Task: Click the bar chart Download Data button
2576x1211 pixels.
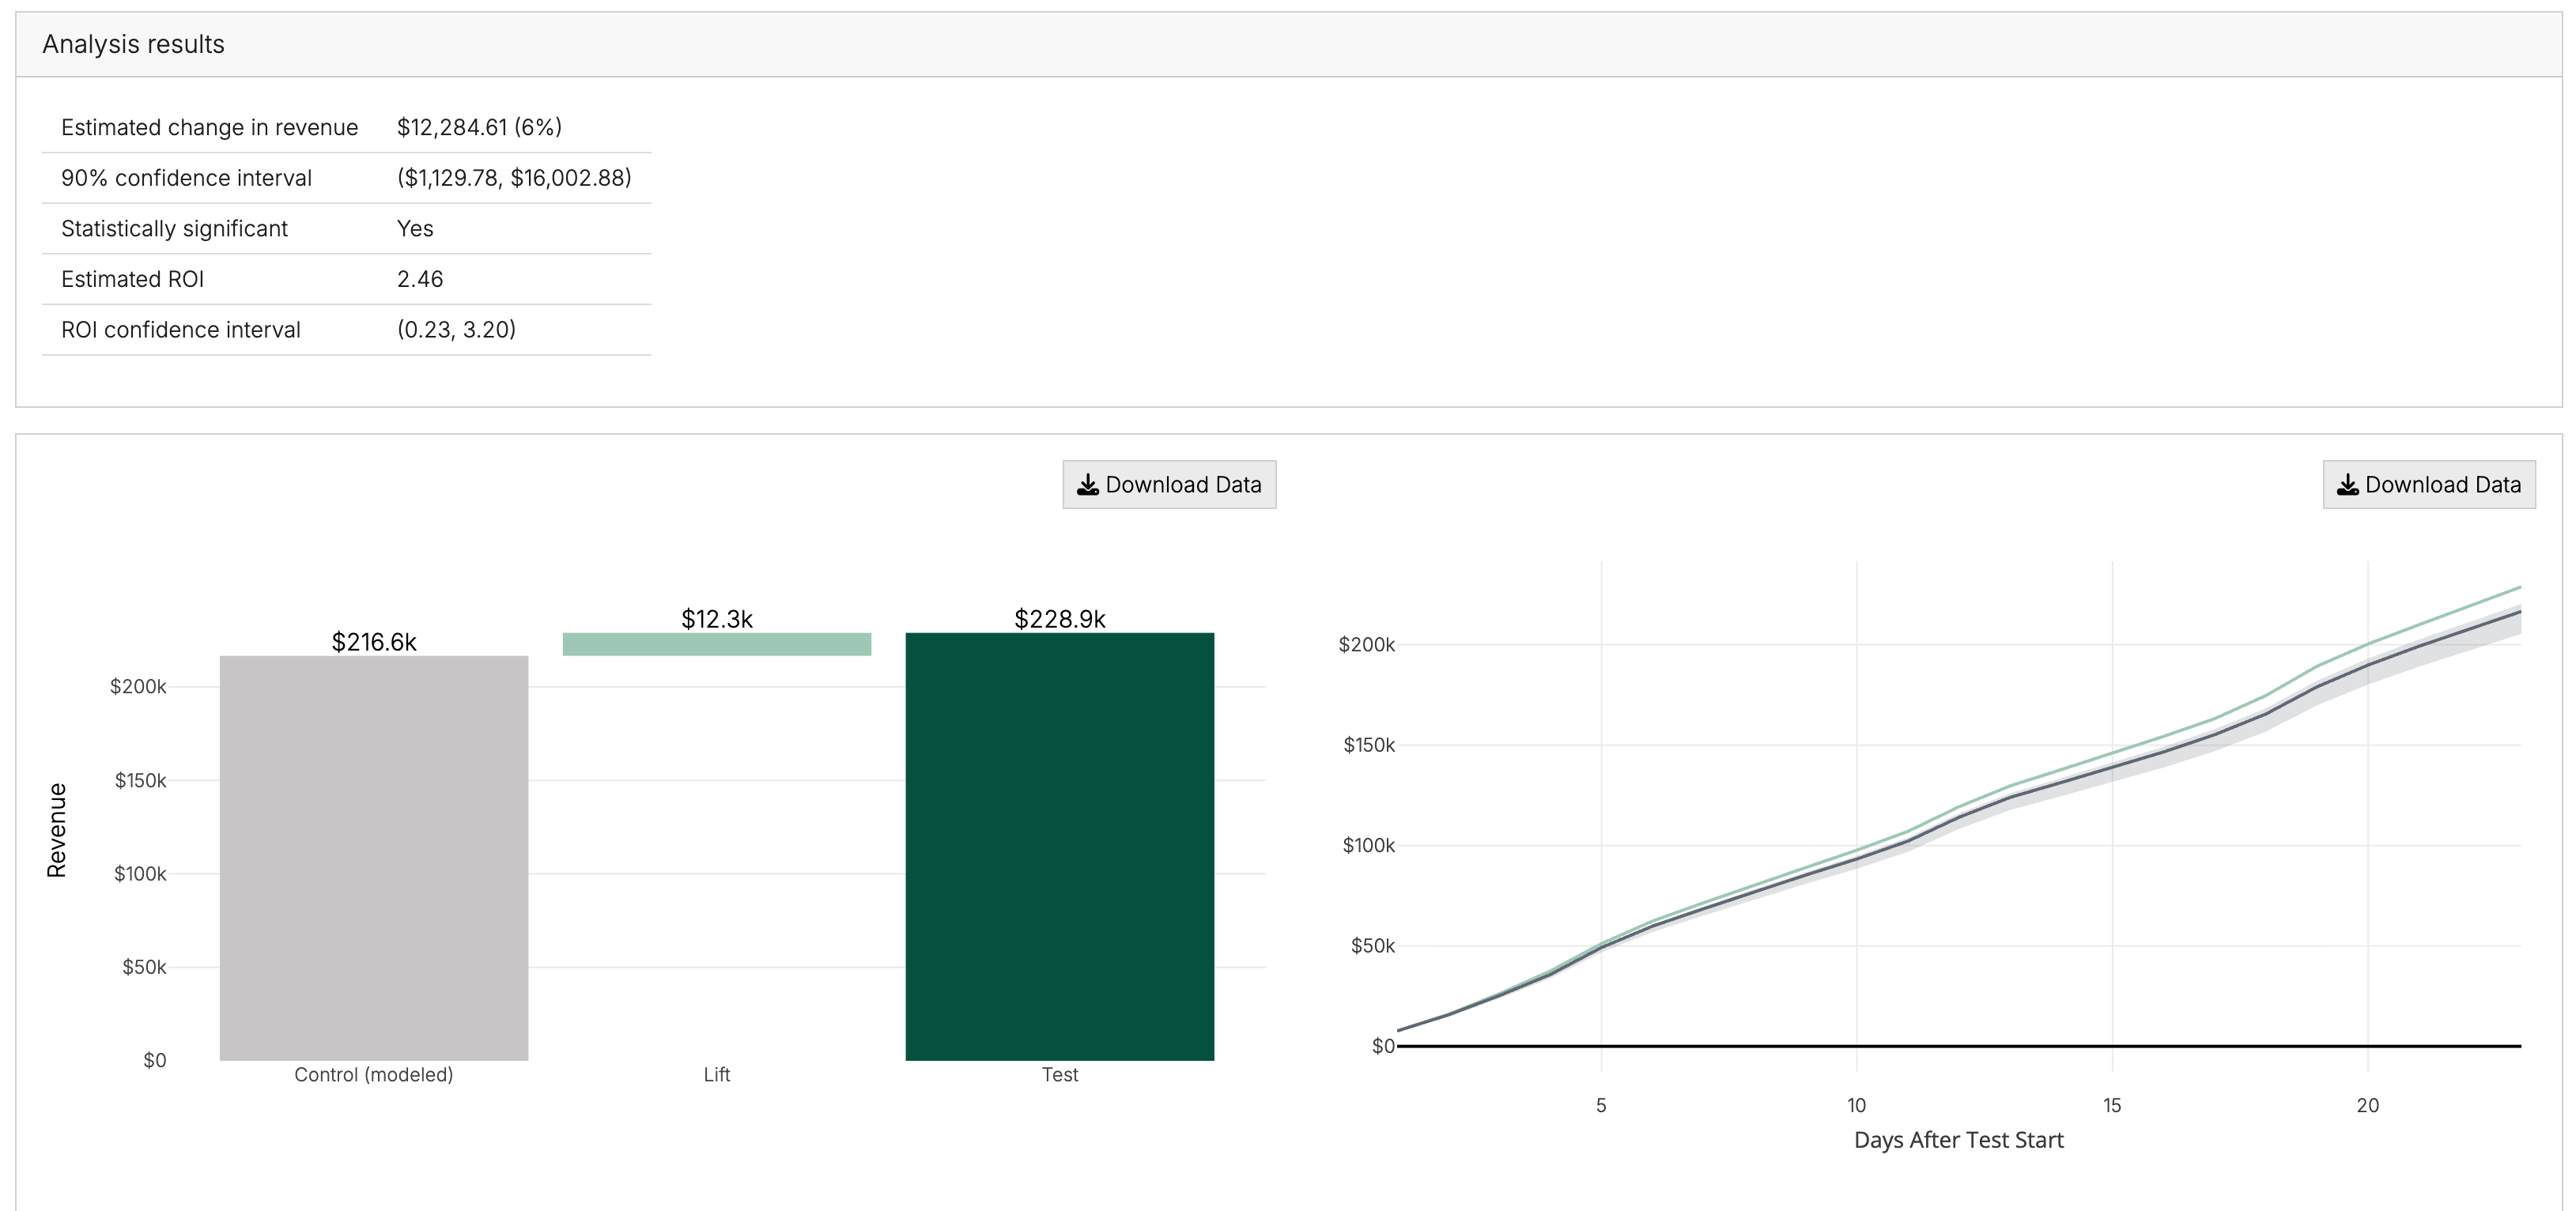Action: click(1168, 485)
